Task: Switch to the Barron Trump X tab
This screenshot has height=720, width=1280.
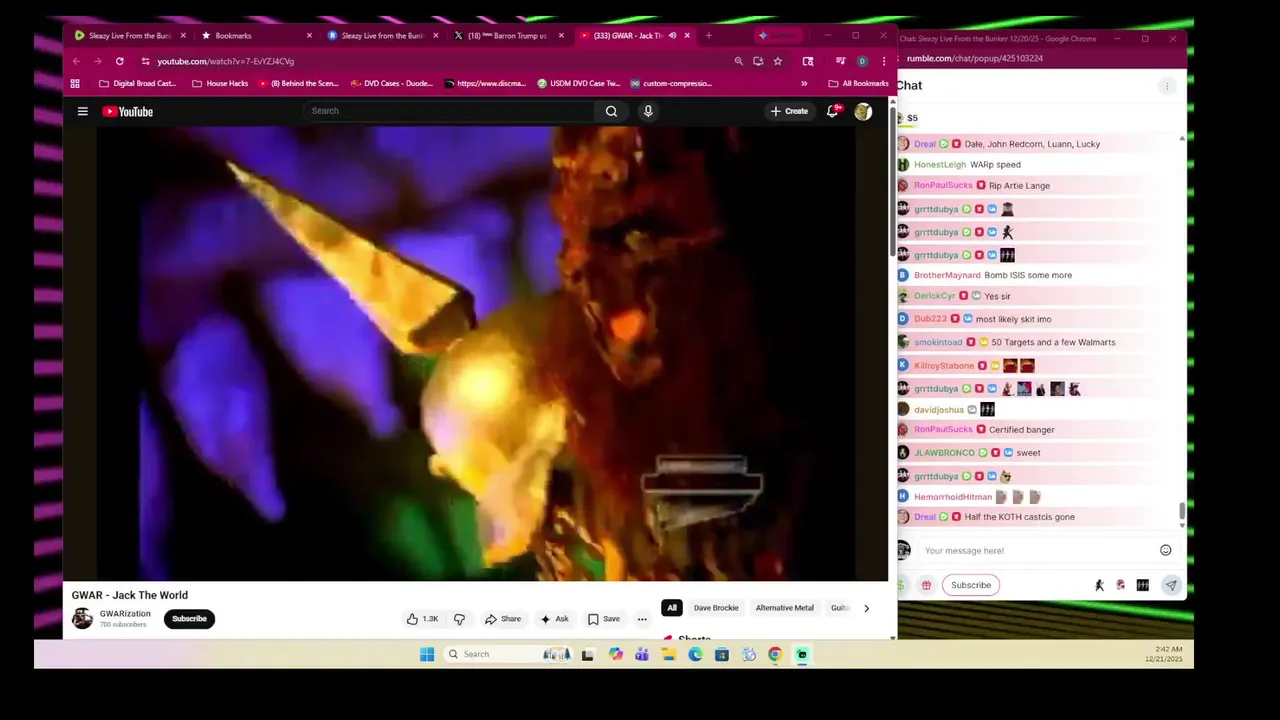Action: click(x=508, y=36)
